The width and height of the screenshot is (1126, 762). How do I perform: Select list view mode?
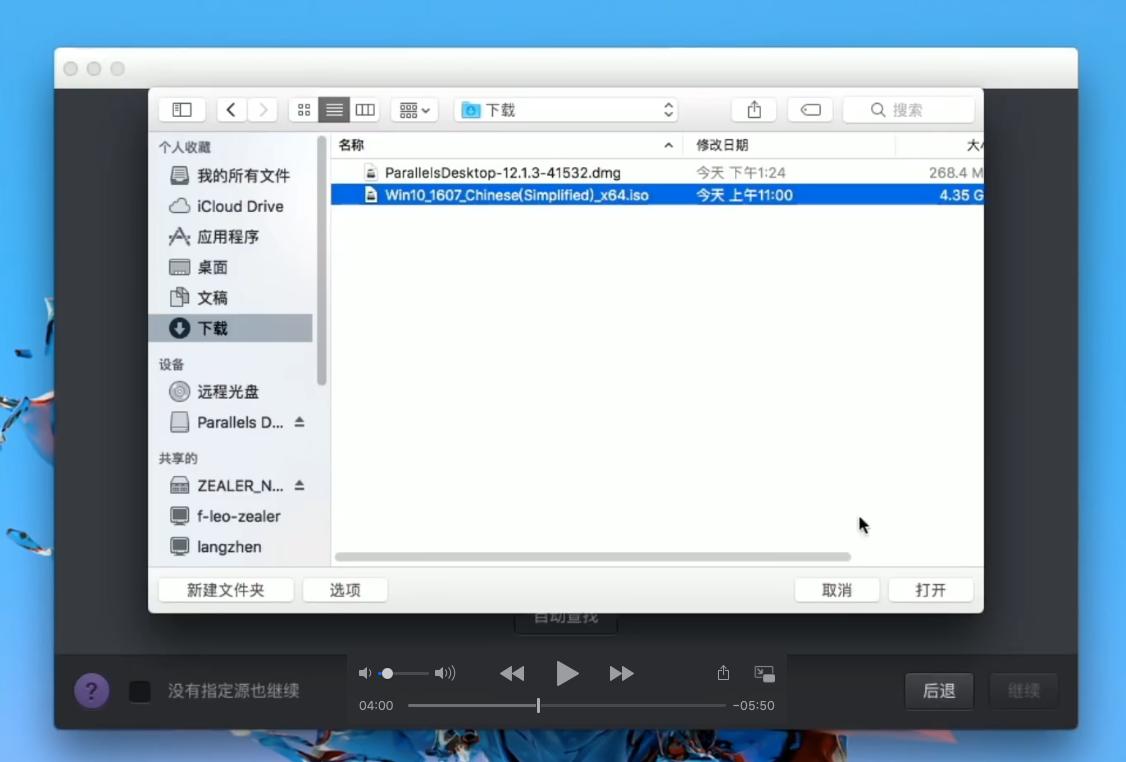click(x=333, y=109)
